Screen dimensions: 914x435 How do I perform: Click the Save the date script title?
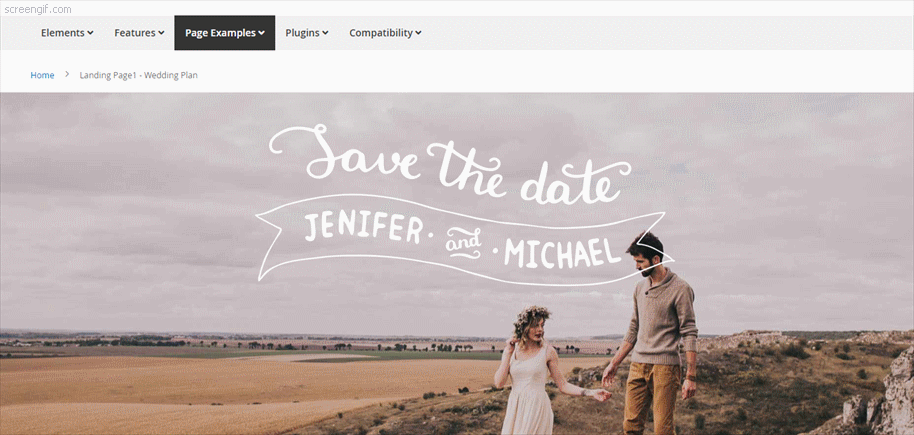pyautogui.click(x=449, y=163)
